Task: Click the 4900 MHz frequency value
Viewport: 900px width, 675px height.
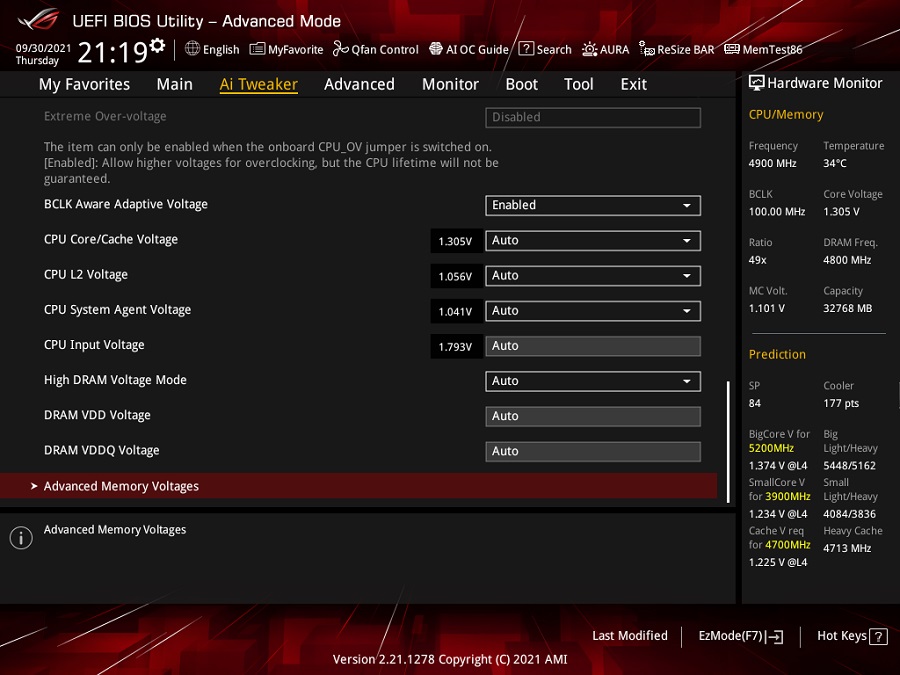Action: click(773, 163)
